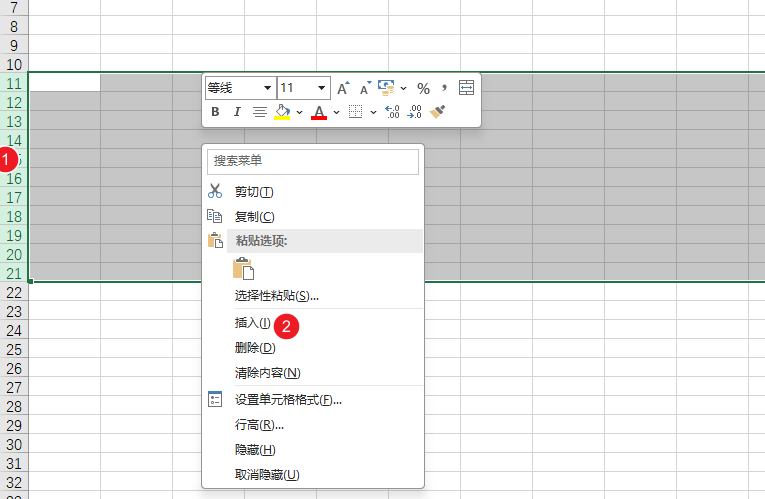Apply the yellow fill color
Screen dimensions: 765x499
pos(282,112)
